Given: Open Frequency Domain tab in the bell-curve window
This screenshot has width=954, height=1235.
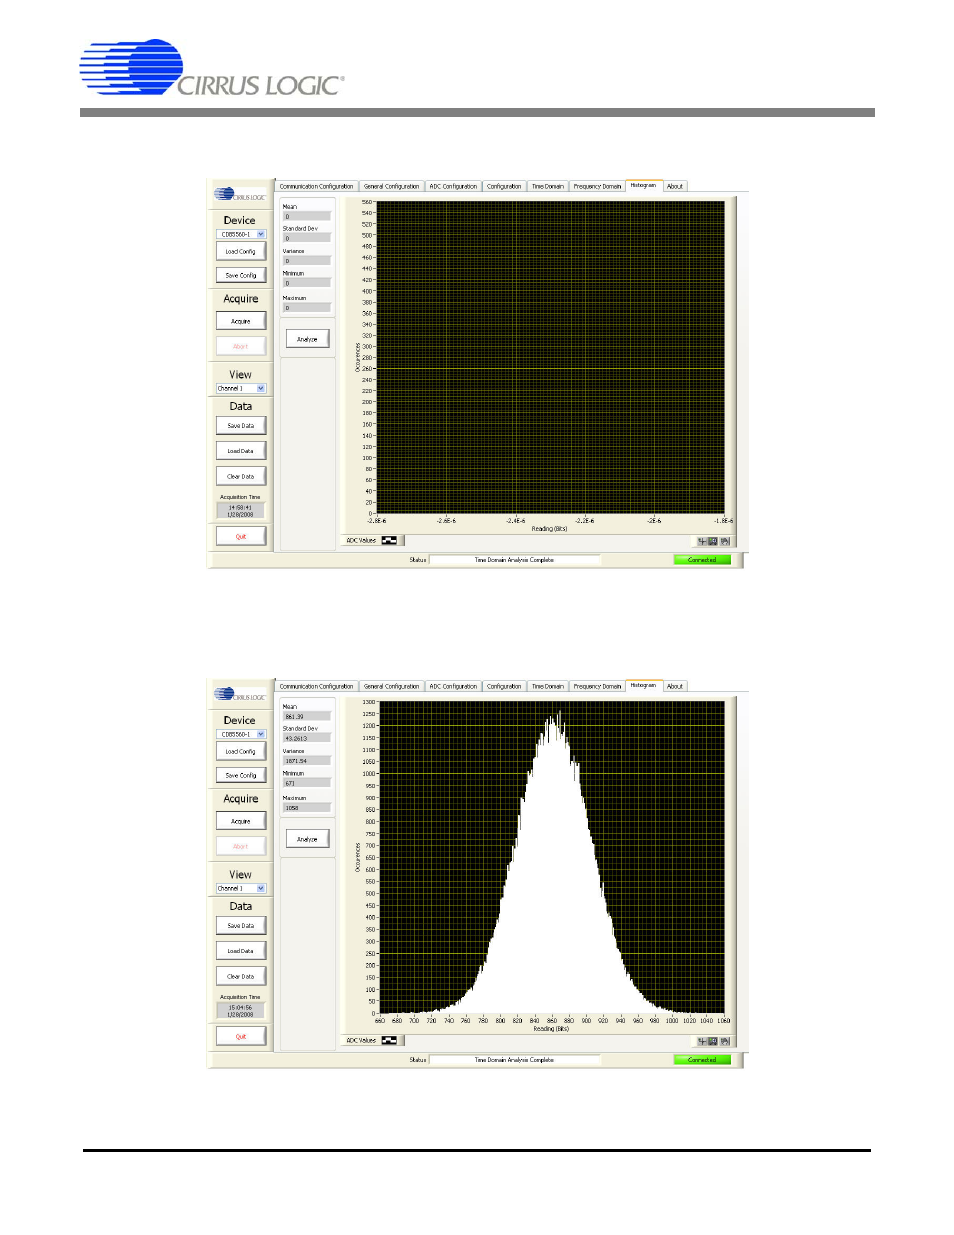Looking at the screenshot, I should click(x=597, y=686).
